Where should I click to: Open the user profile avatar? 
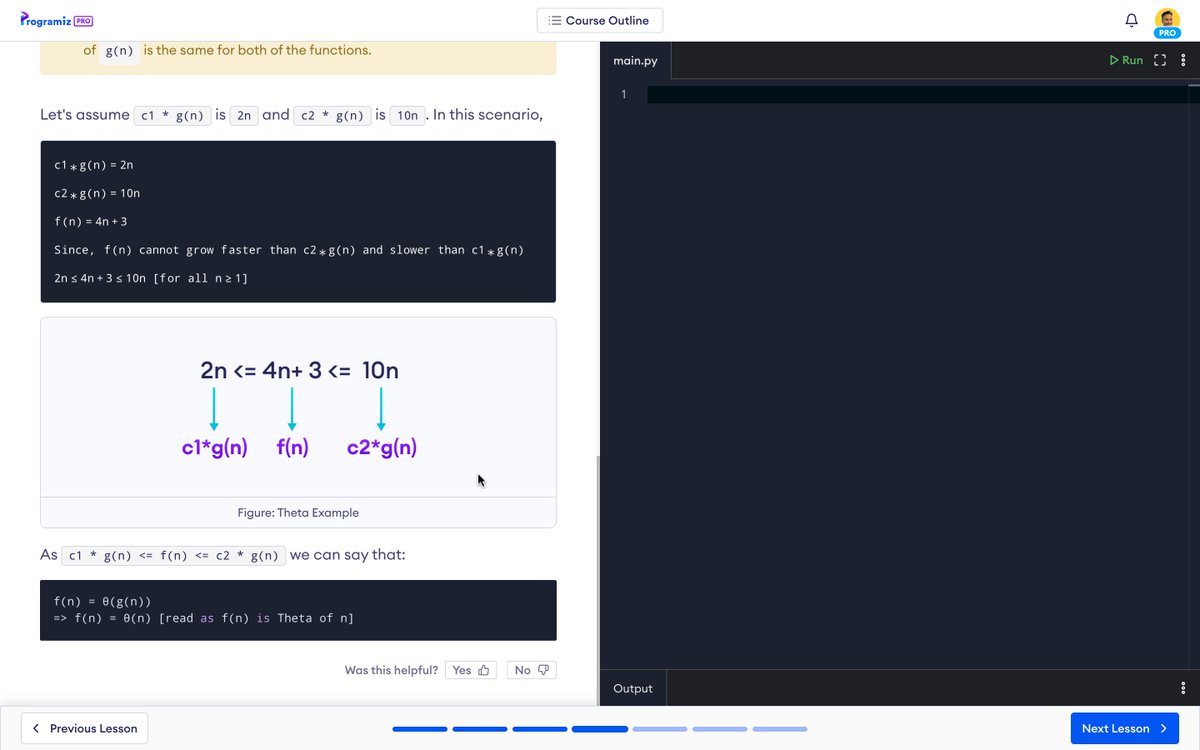[x=1168, y=22]
